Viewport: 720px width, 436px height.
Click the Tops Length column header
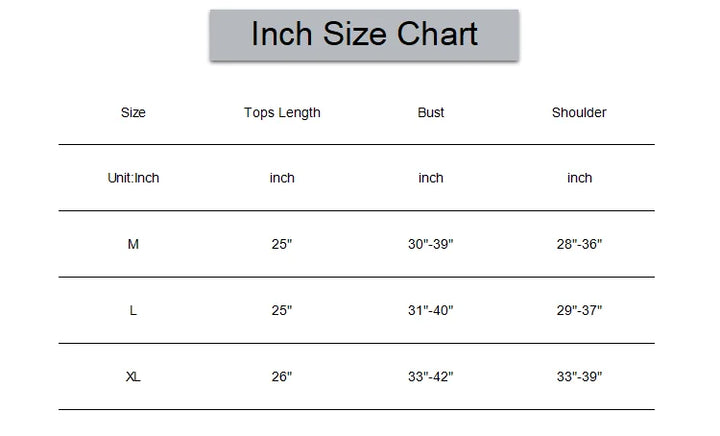pos(282,113)
